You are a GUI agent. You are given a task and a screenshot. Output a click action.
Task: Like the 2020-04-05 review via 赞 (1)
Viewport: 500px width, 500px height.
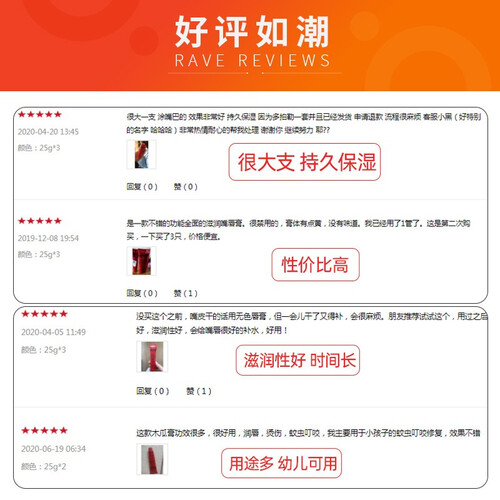[199, 391]
